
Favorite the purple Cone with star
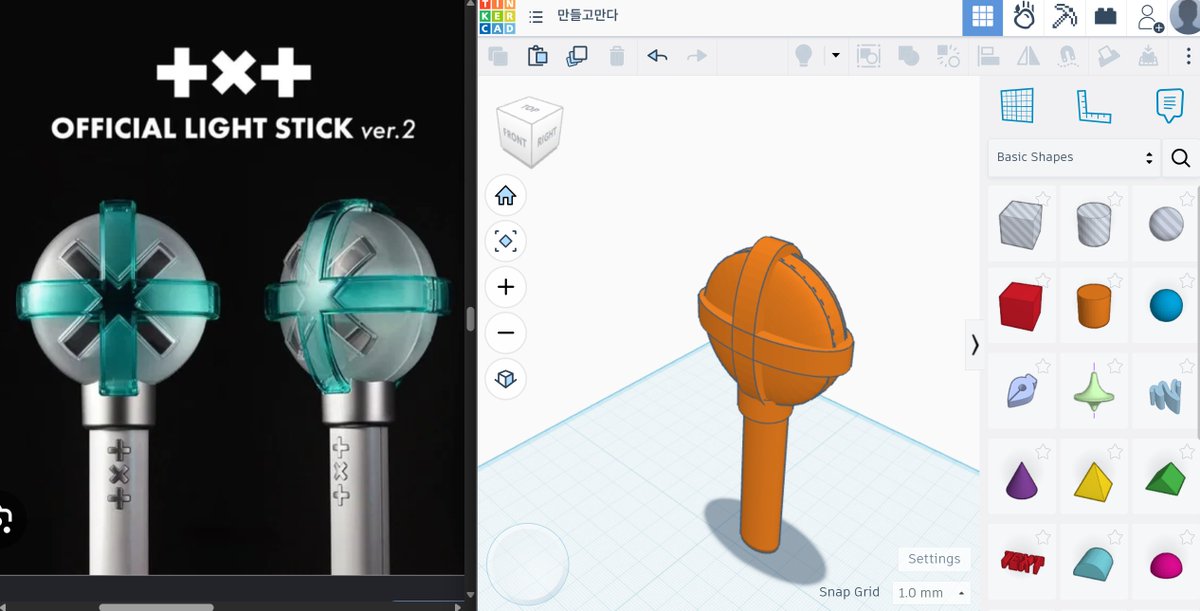click(x=1043, y=451)
